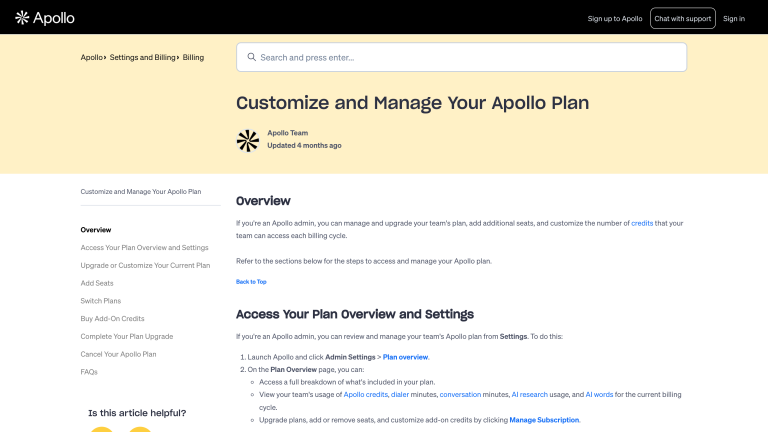Click Apollo Team author name
The height and width of the screenshot is (432, 768).
tap(288, 133)
